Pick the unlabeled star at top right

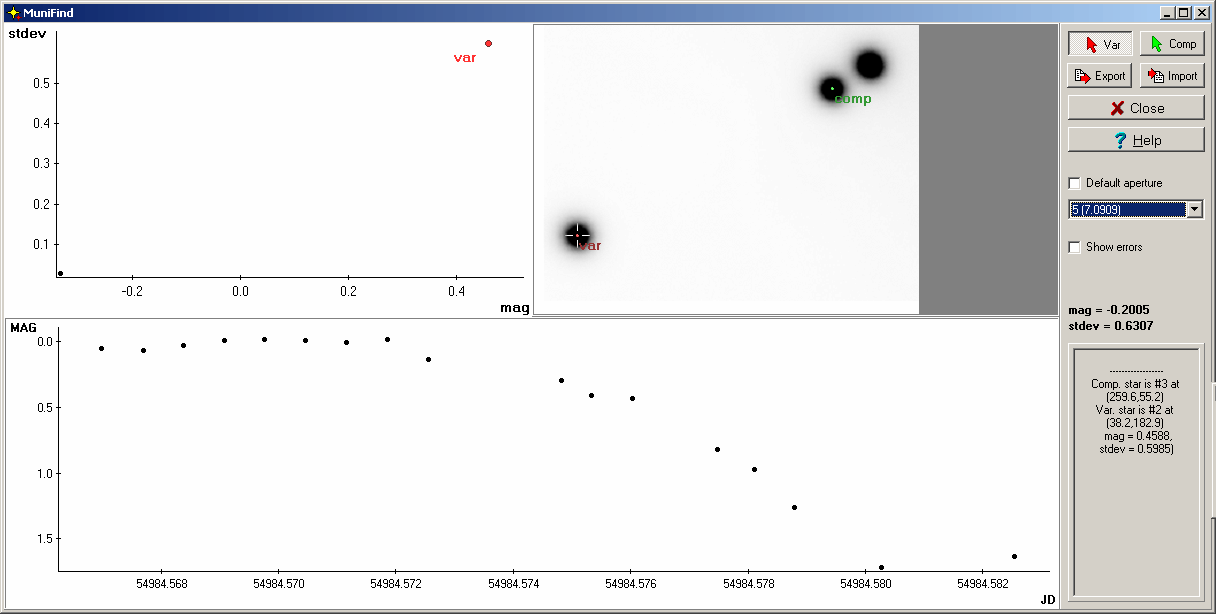[x=869, y=65]
